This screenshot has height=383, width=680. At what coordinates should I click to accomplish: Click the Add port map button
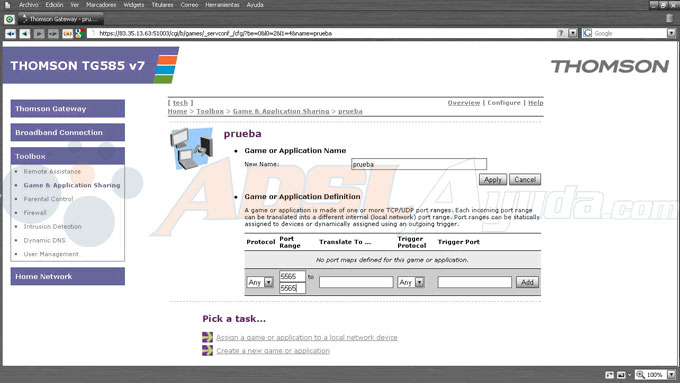[x=527, y=282]
